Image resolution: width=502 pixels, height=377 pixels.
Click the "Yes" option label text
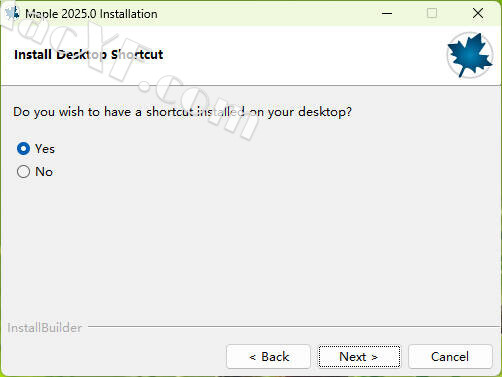pyautogui.click(x=45, y=149)
